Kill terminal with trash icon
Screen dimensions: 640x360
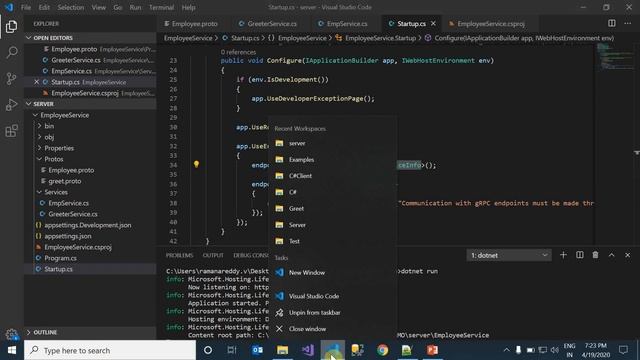[595, 255]
